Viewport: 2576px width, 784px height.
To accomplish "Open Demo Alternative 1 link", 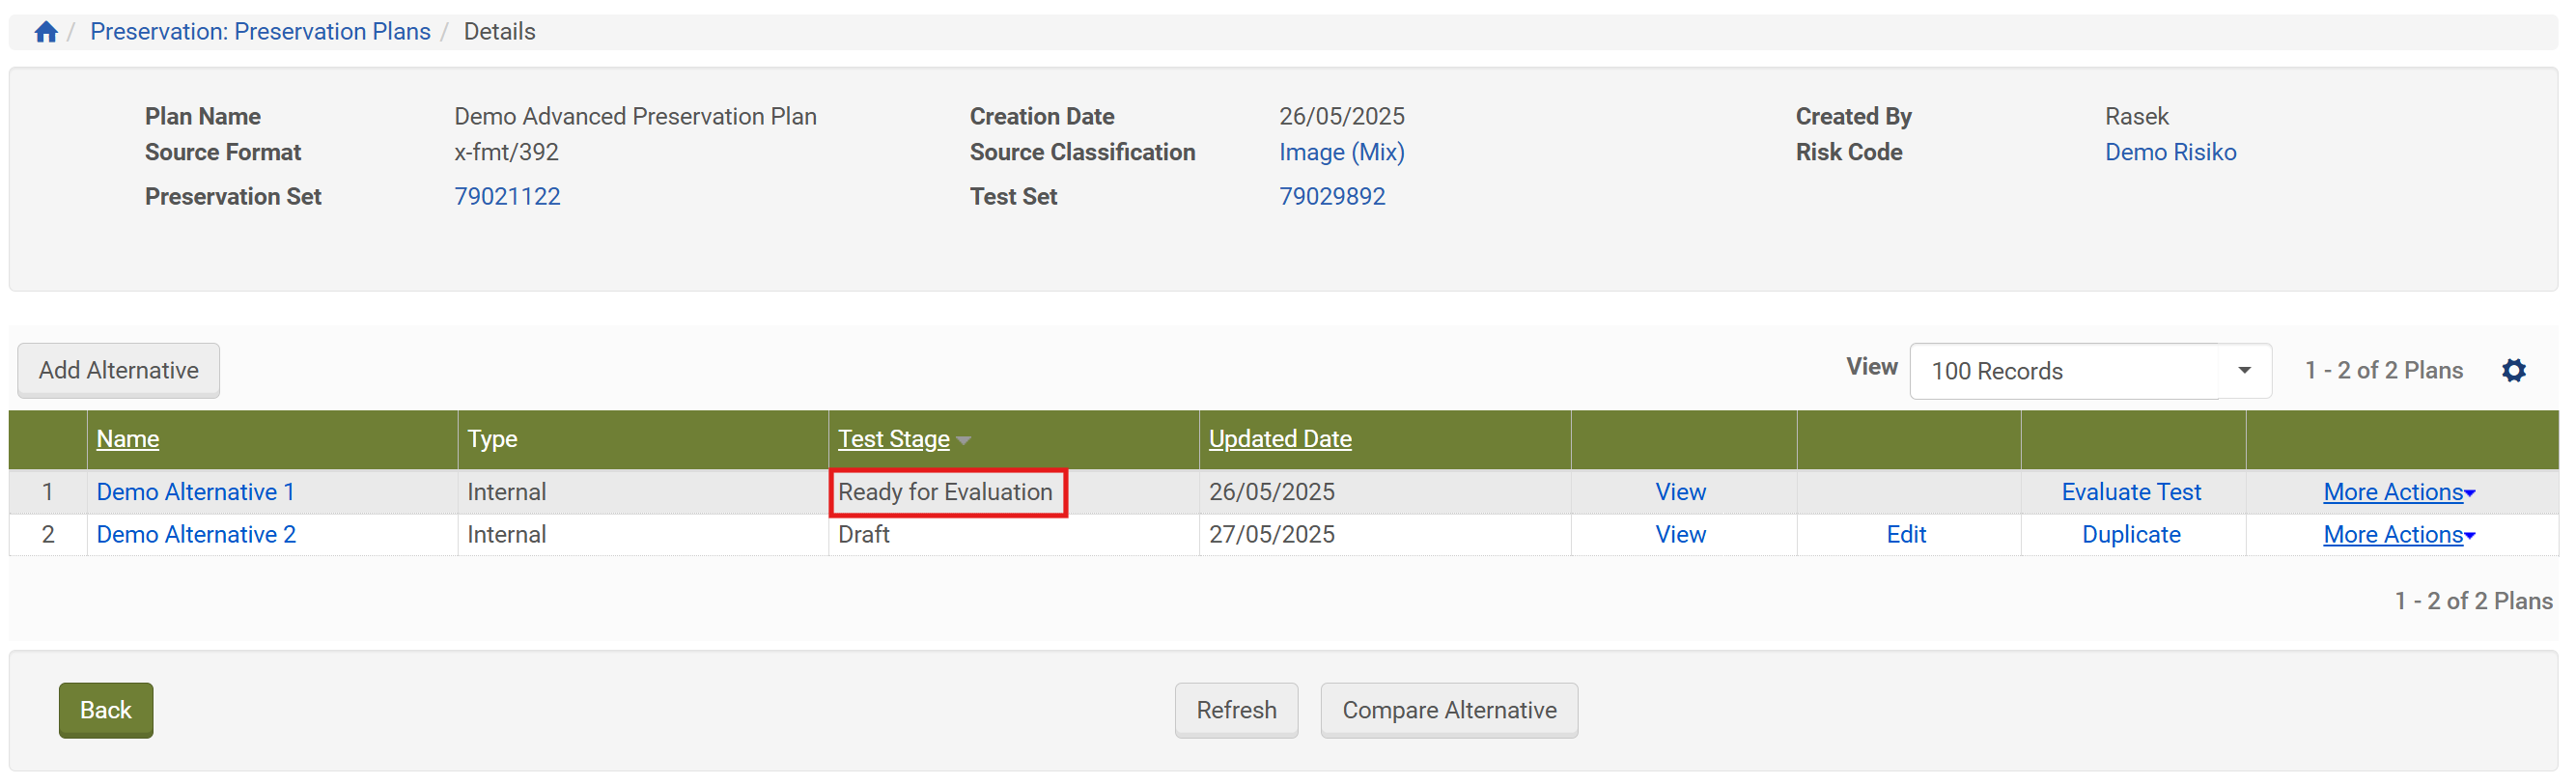I will coord(195,492).
